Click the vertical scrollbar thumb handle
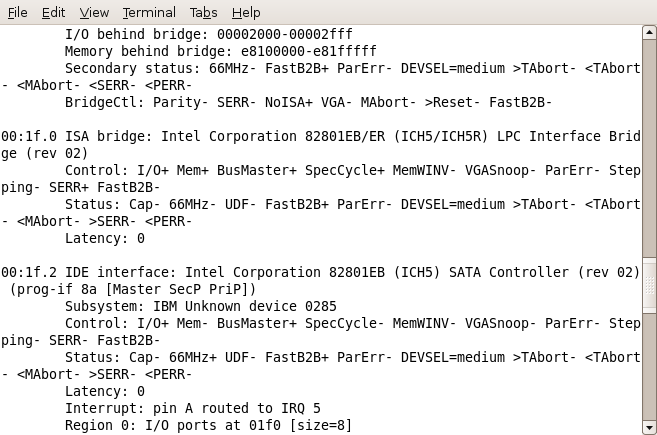Viewport: 657px width, 435px height. click(649, 285)
